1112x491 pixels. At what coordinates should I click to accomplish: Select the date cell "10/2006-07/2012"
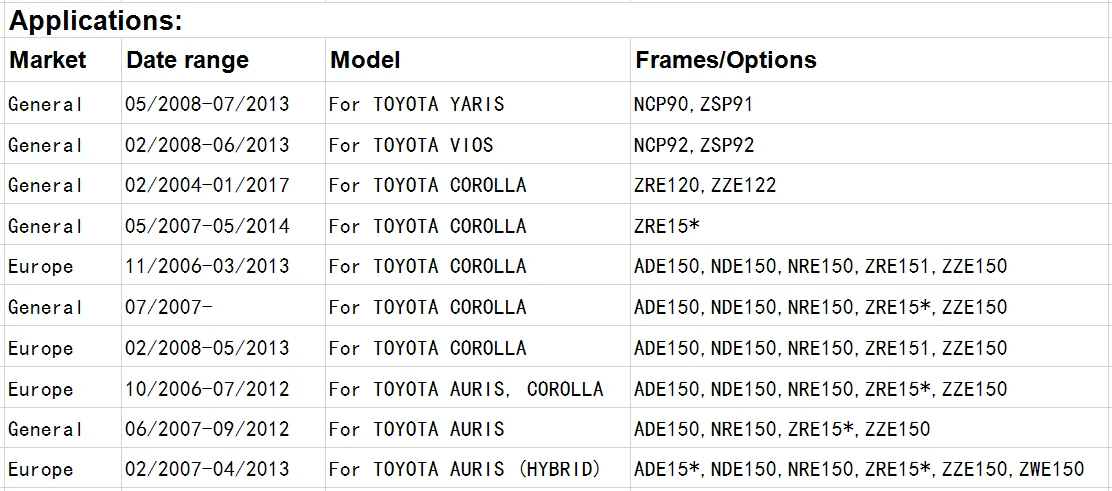tap(207, 389)
